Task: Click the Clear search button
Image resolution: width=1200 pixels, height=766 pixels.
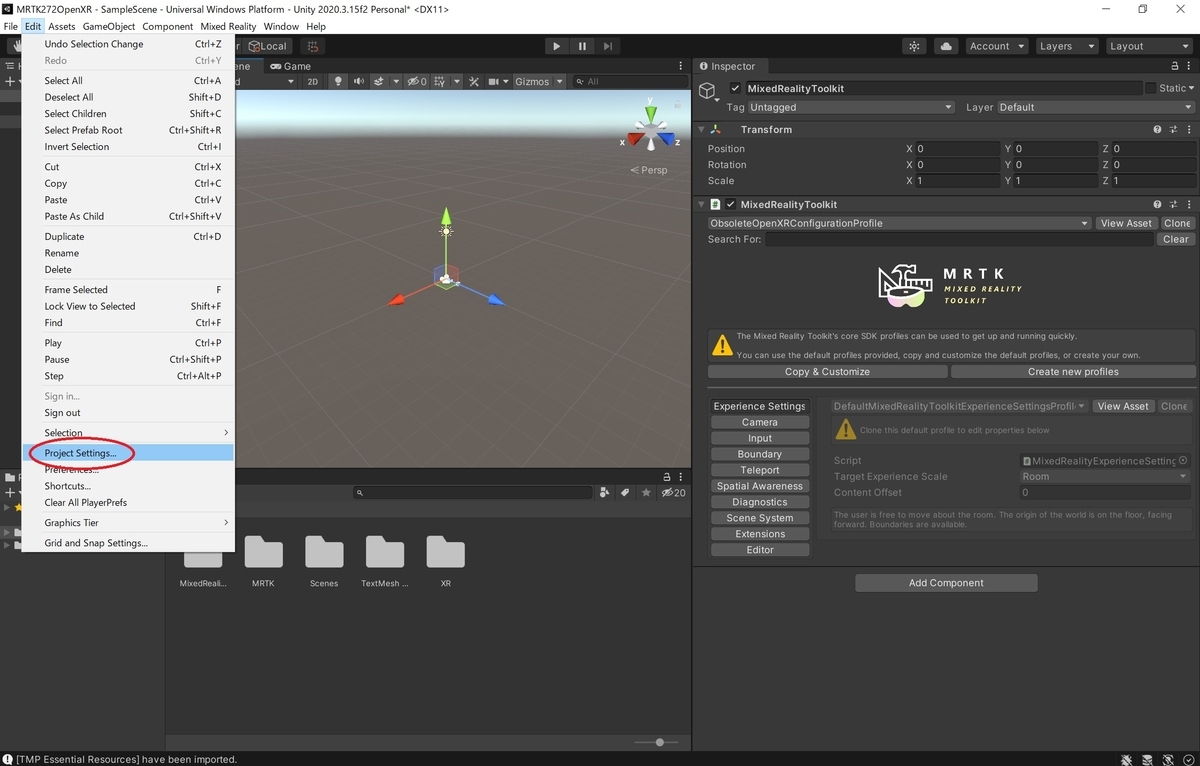Action: [x=1176, y=240]
